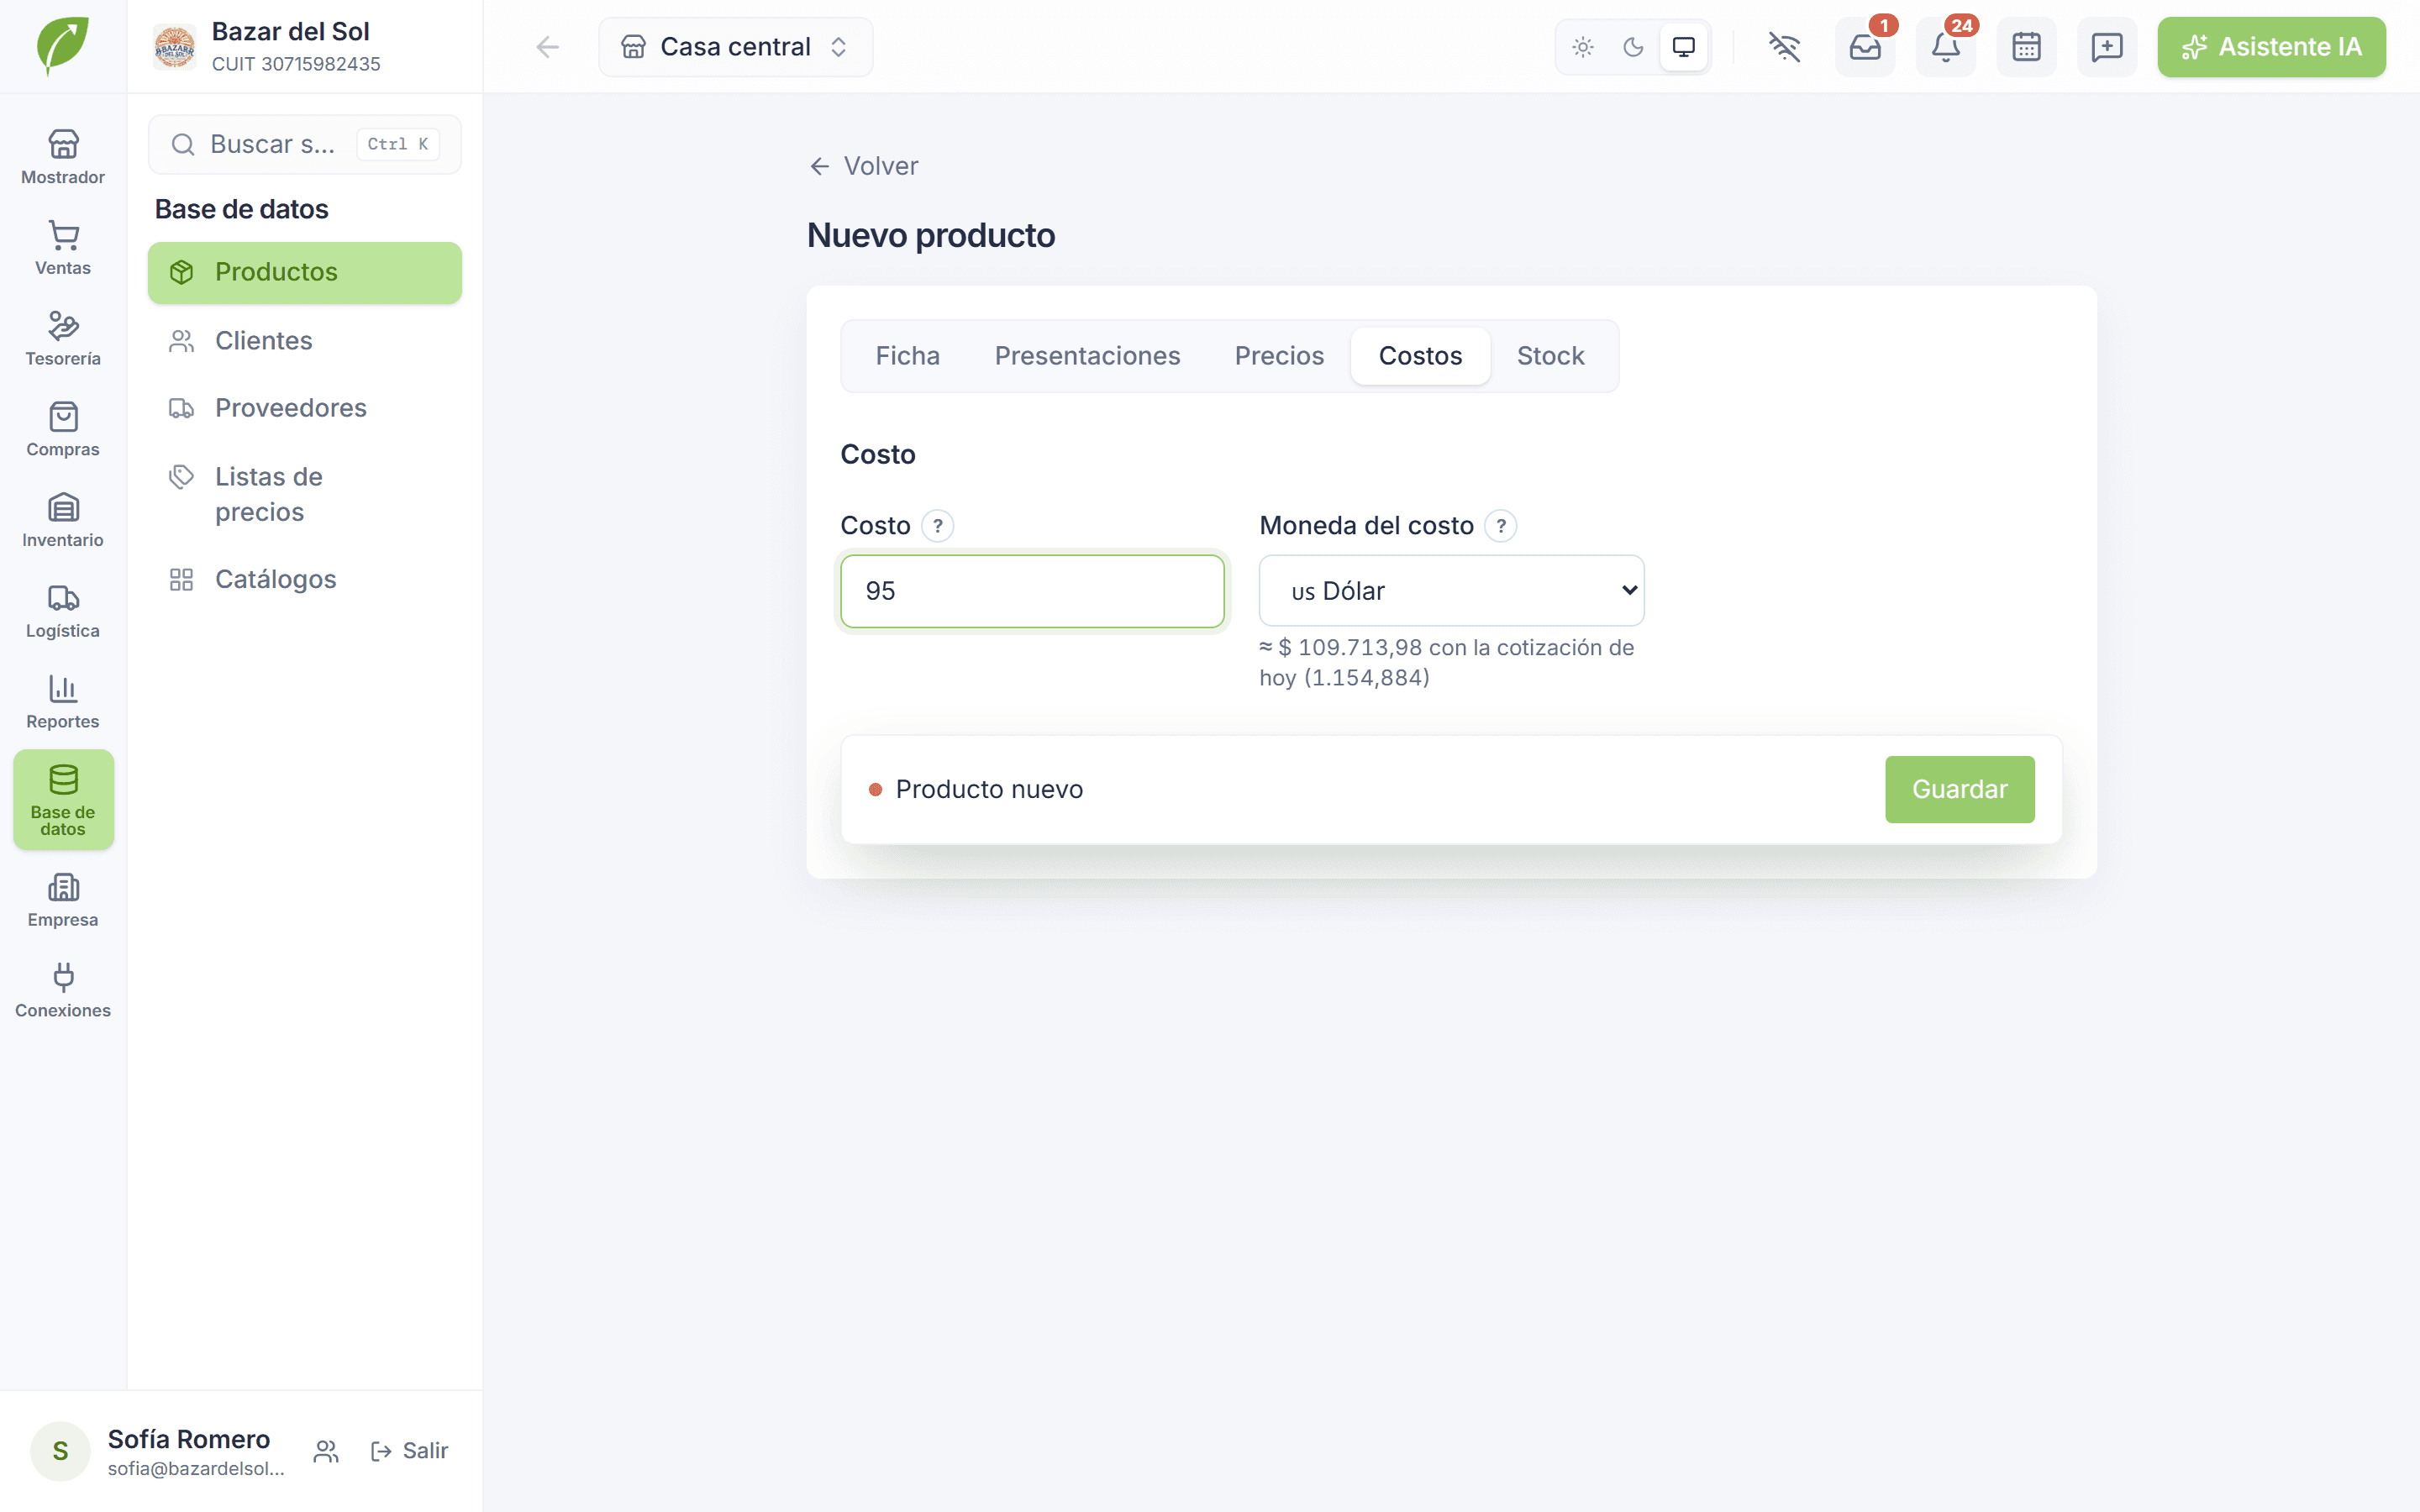Click the help icon next to Costo label
The width and height of the screenshot is (2420, 1512).
click(x=937, y=526)
